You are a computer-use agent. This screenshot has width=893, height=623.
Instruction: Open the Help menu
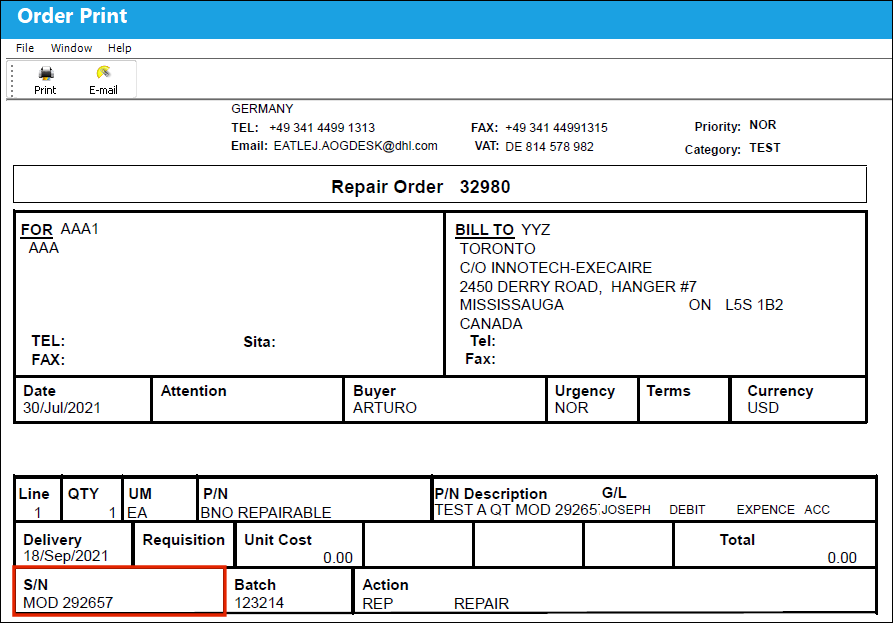(x=120, y=48)
